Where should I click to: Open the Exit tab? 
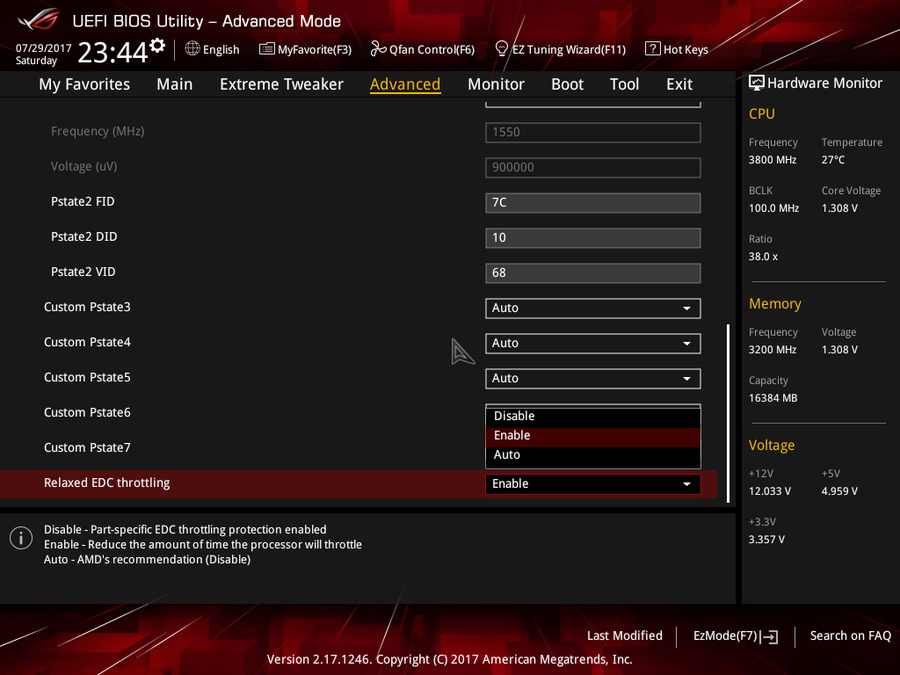[679, 84]
